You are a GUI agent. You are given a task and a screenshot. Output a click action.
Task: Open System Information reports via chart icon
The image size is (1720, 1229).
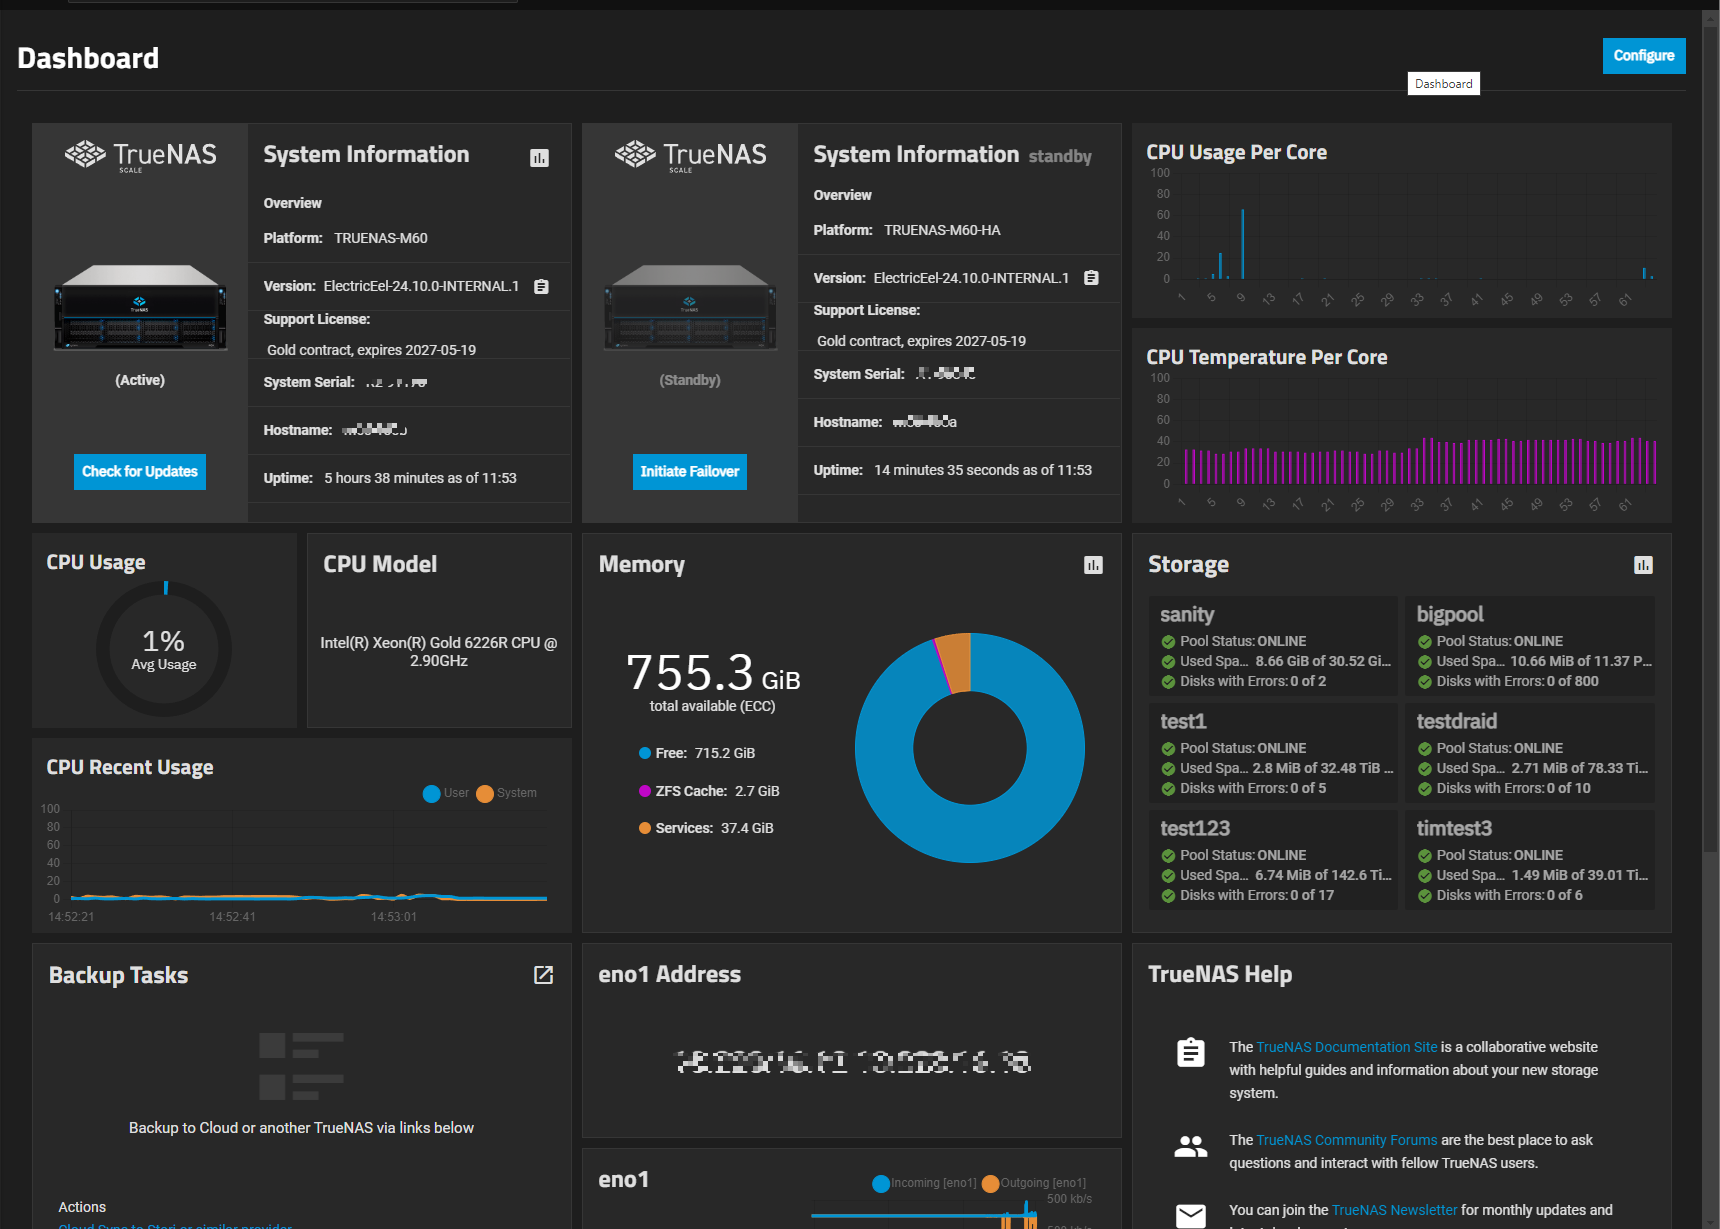[539, 157]
